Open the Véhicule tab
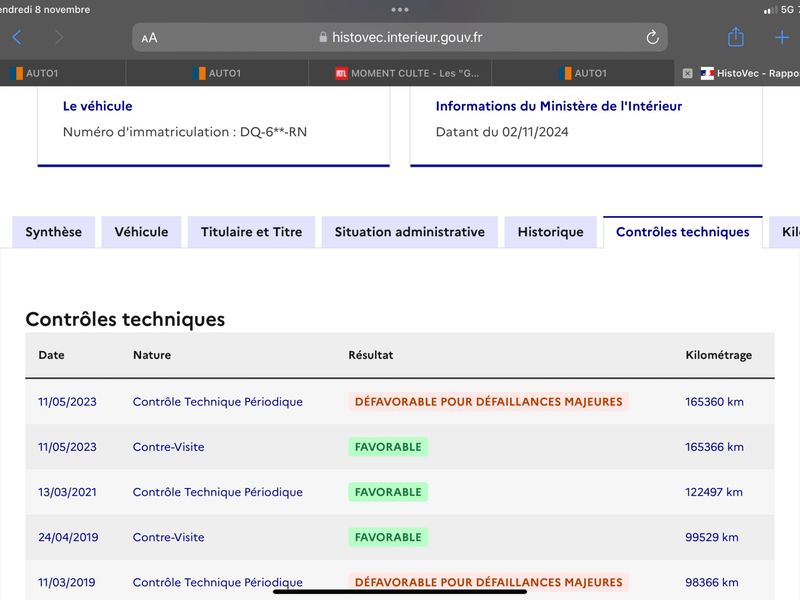This screenshot has width=800, height=600. [x=141, y=232]
